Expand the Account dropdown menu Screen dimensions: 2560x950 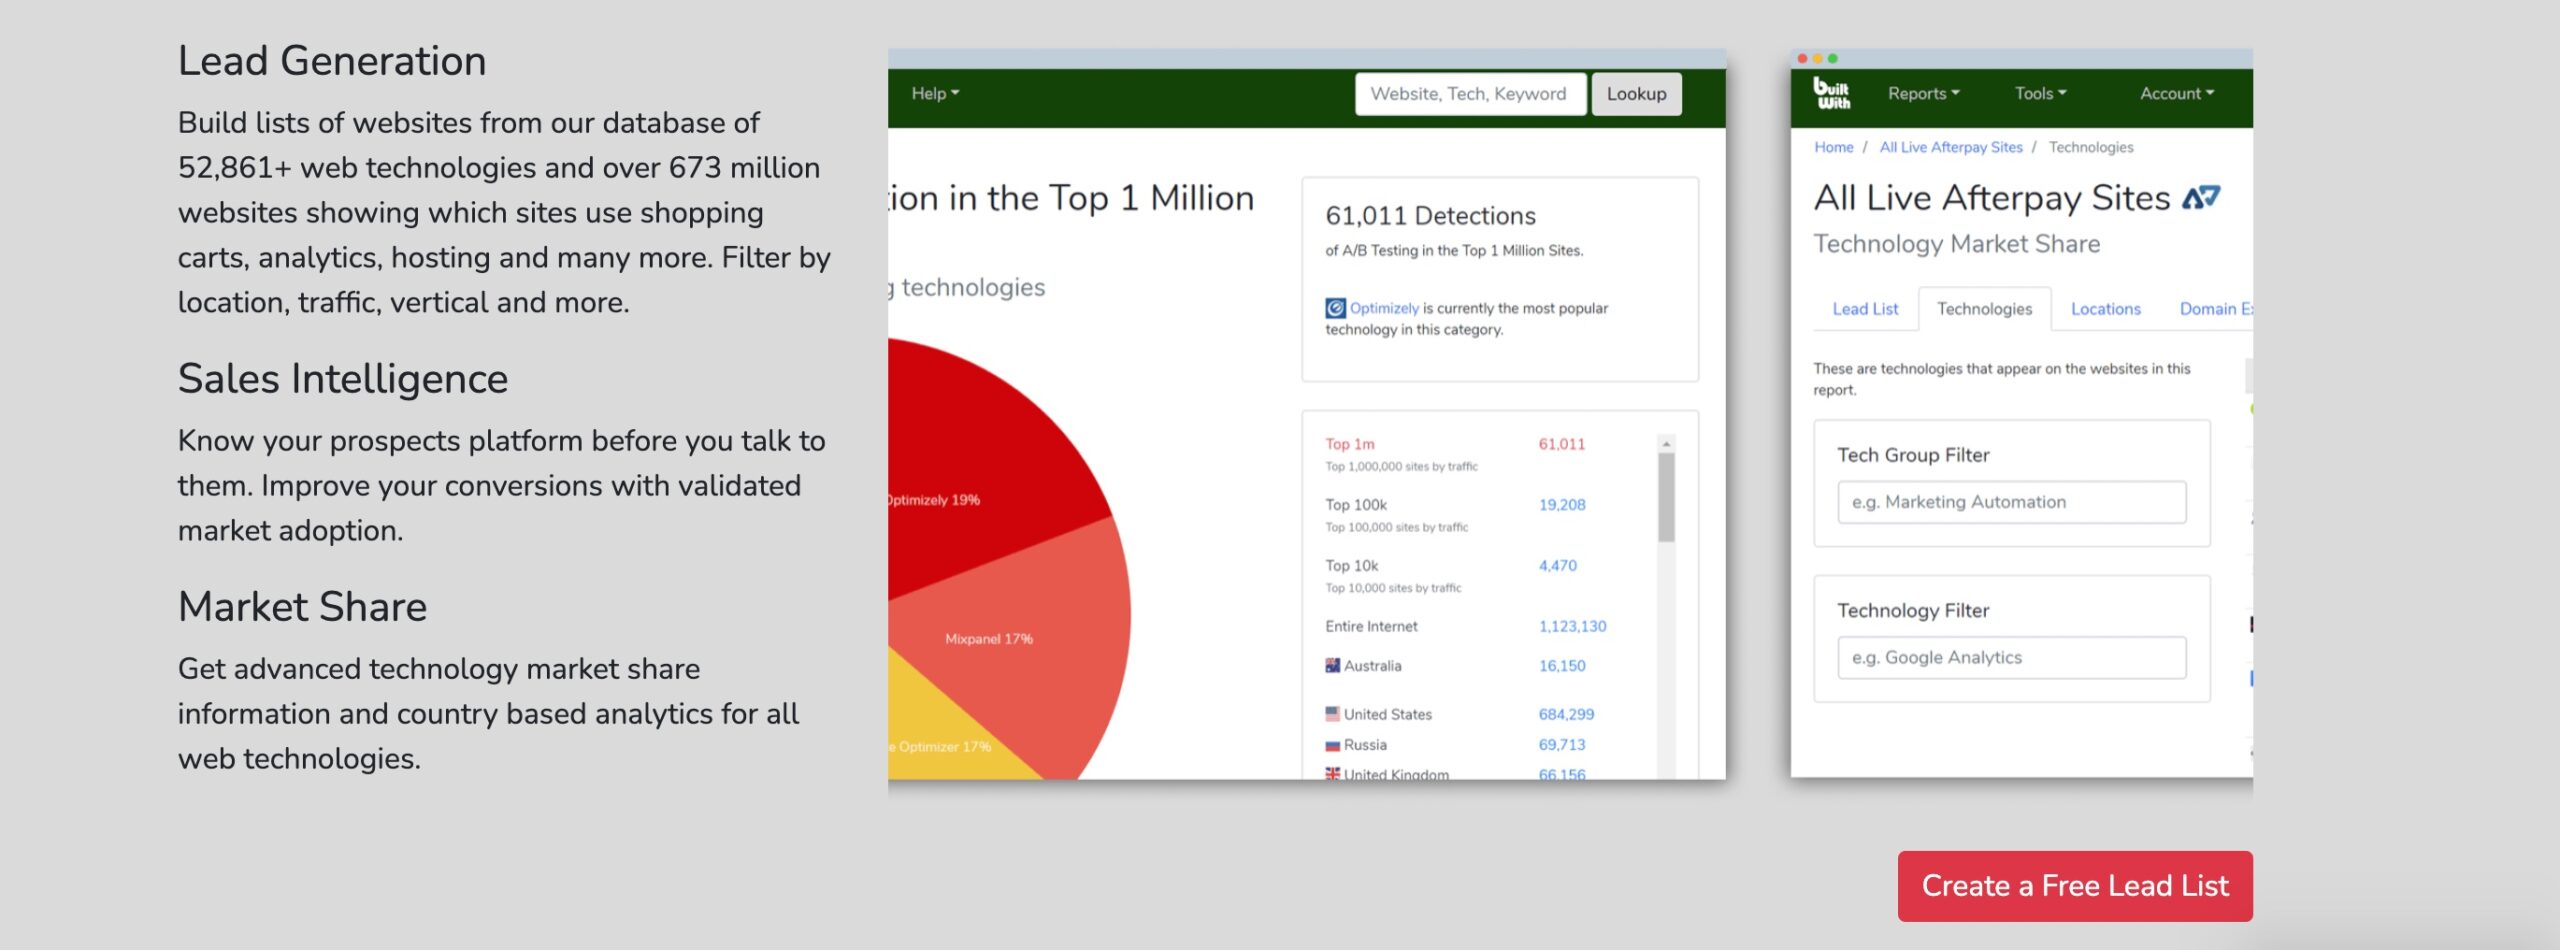coord(2176,93)
